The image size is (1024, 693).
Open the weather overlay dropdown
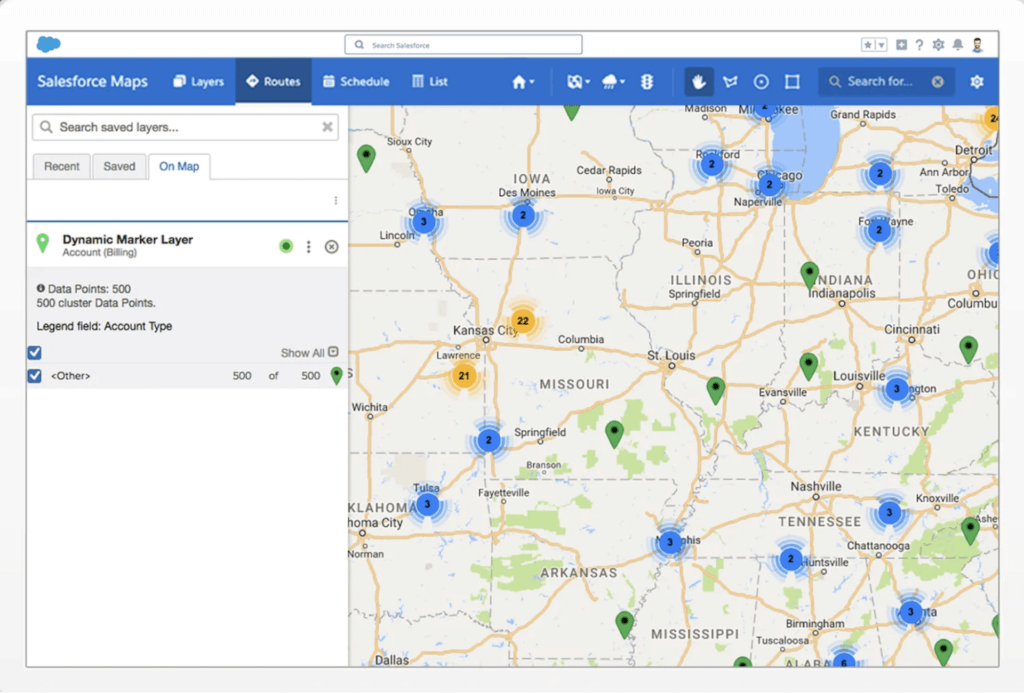pyautogui.click(x=613, y=82)
